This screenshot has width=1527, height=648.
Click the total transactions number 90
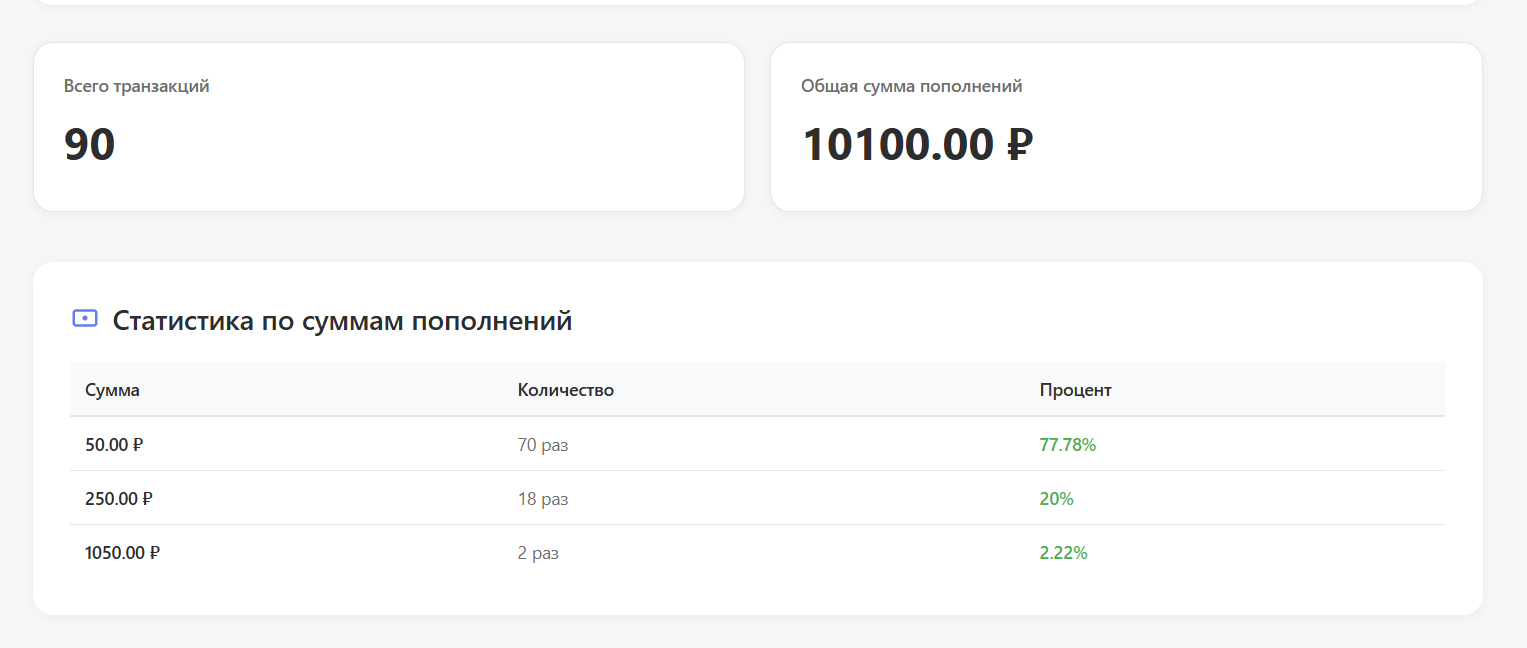pos(90,145)
